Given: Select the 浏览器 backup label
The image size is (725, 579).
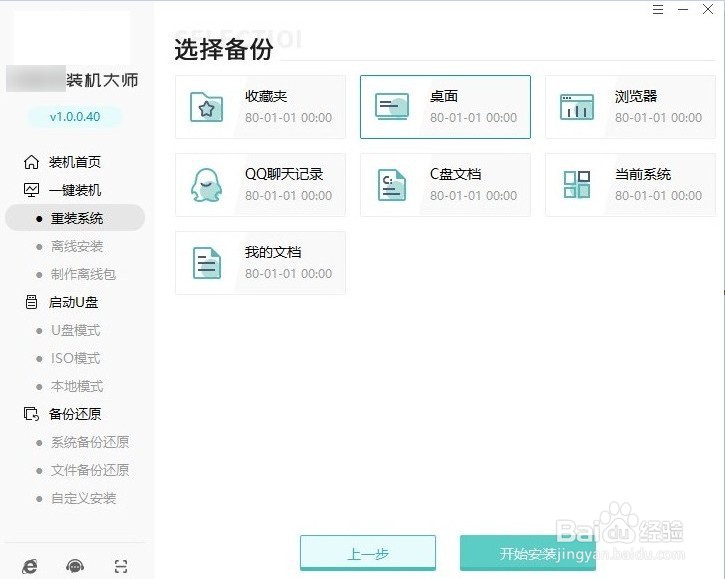Looking at the screenshot, I should 636,96.
